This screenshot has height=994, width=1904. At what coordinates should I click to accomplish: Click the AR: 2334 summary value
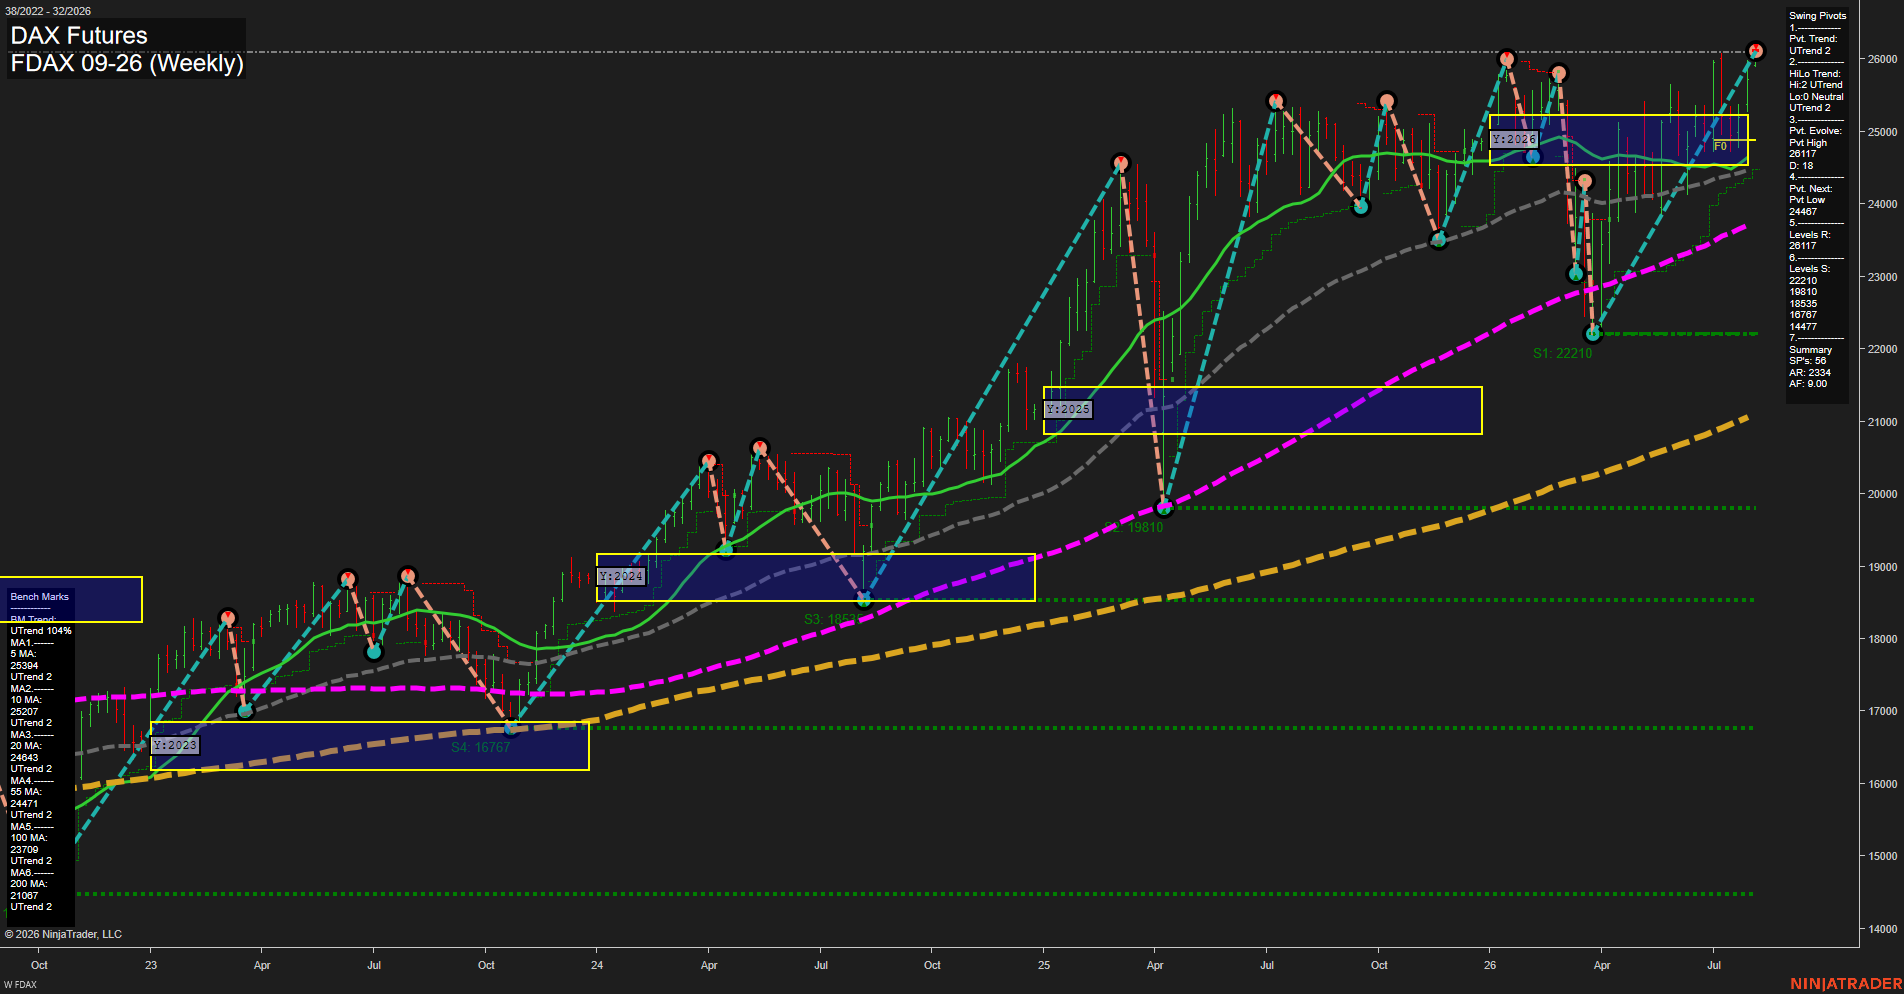pyautogui.click(x=1810, y=373)
